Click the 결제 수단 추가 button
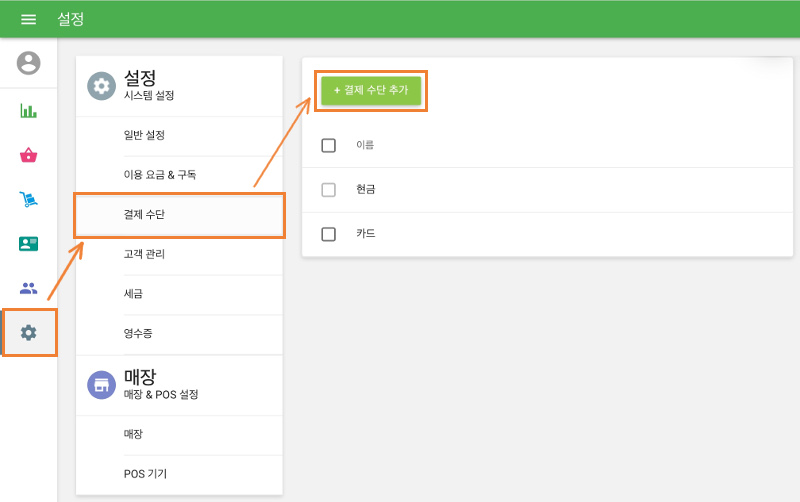The image size is (800, 502). click(371, 90)
